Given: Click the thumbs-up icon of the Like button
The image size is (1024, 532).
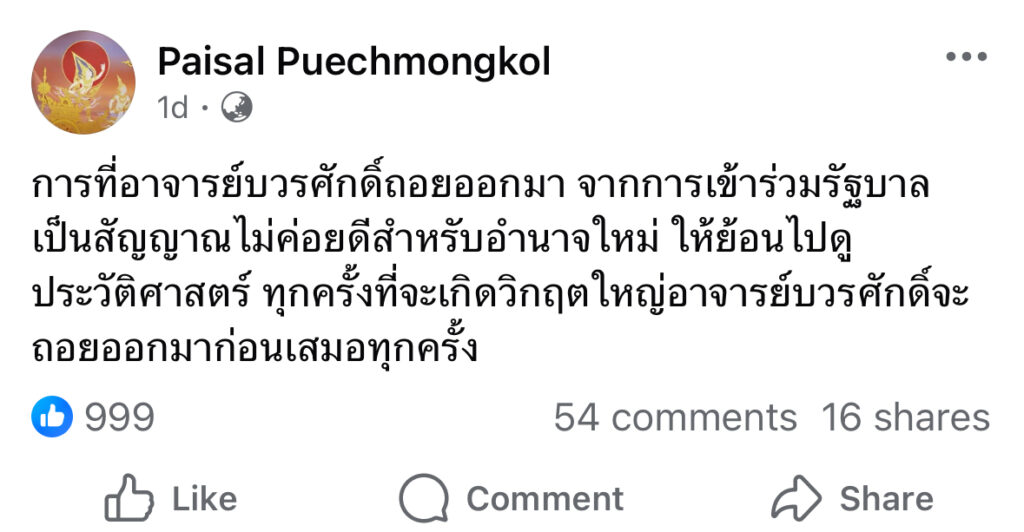Looking at the screenshot, I should coord(129,498).
